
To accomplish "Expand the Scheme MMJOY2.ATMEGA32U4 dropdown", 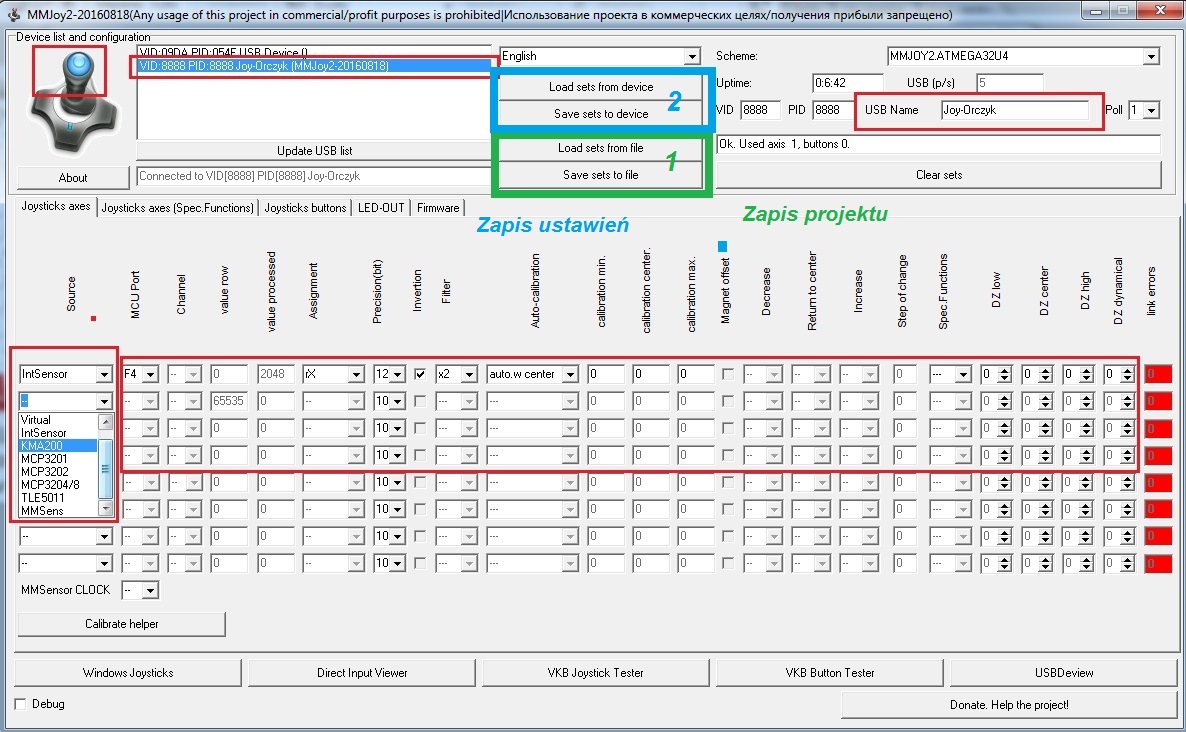I will point(1151,57).
